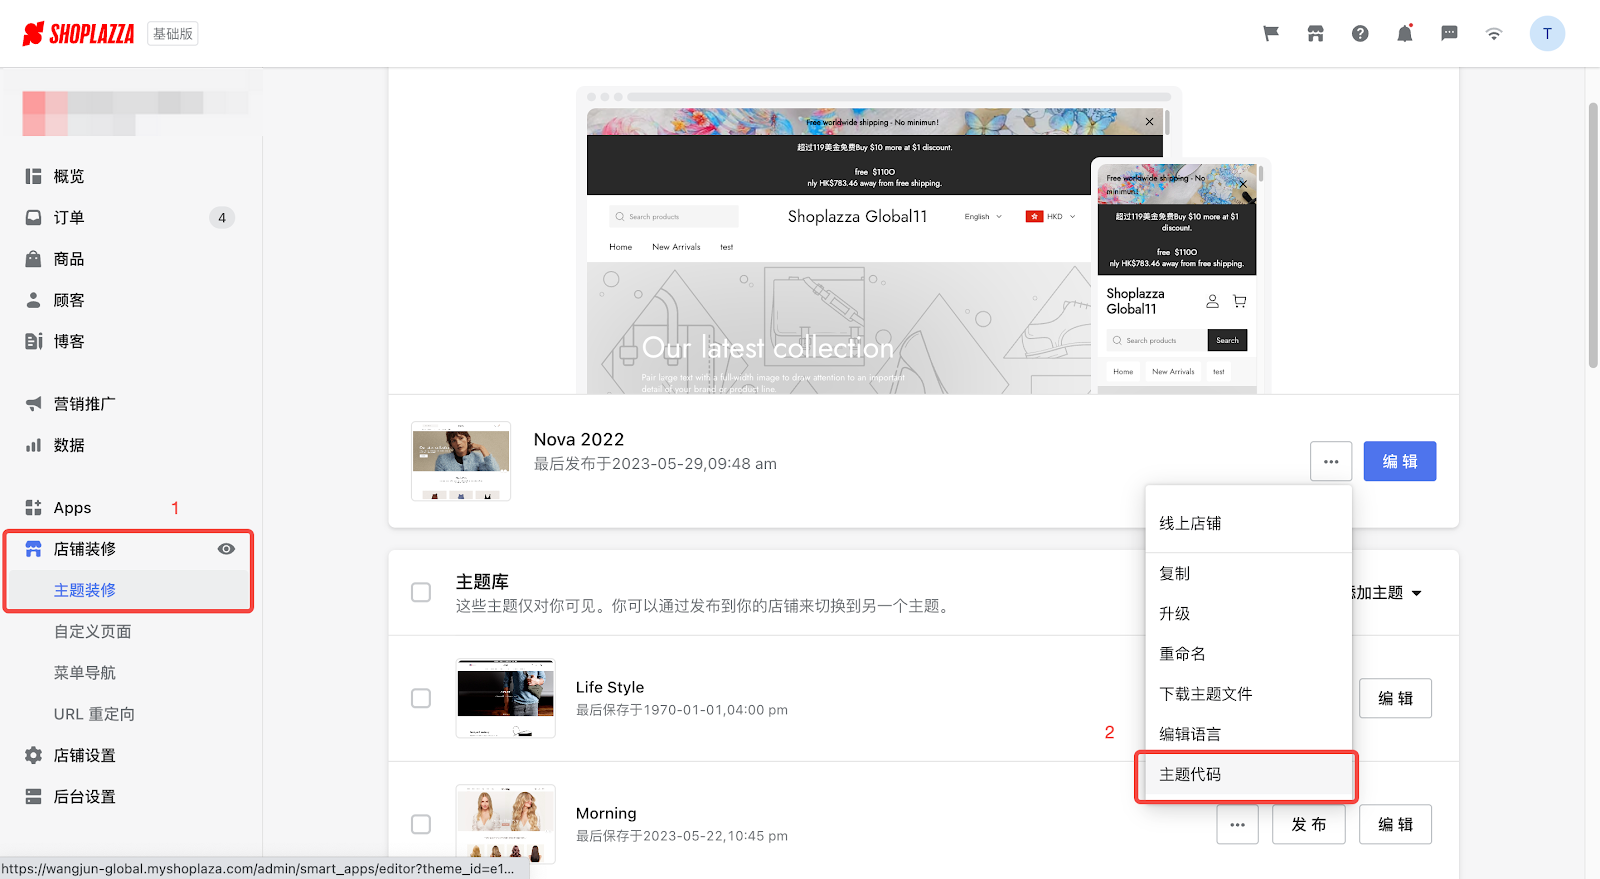Open the chat message icon

(1449, 34)
